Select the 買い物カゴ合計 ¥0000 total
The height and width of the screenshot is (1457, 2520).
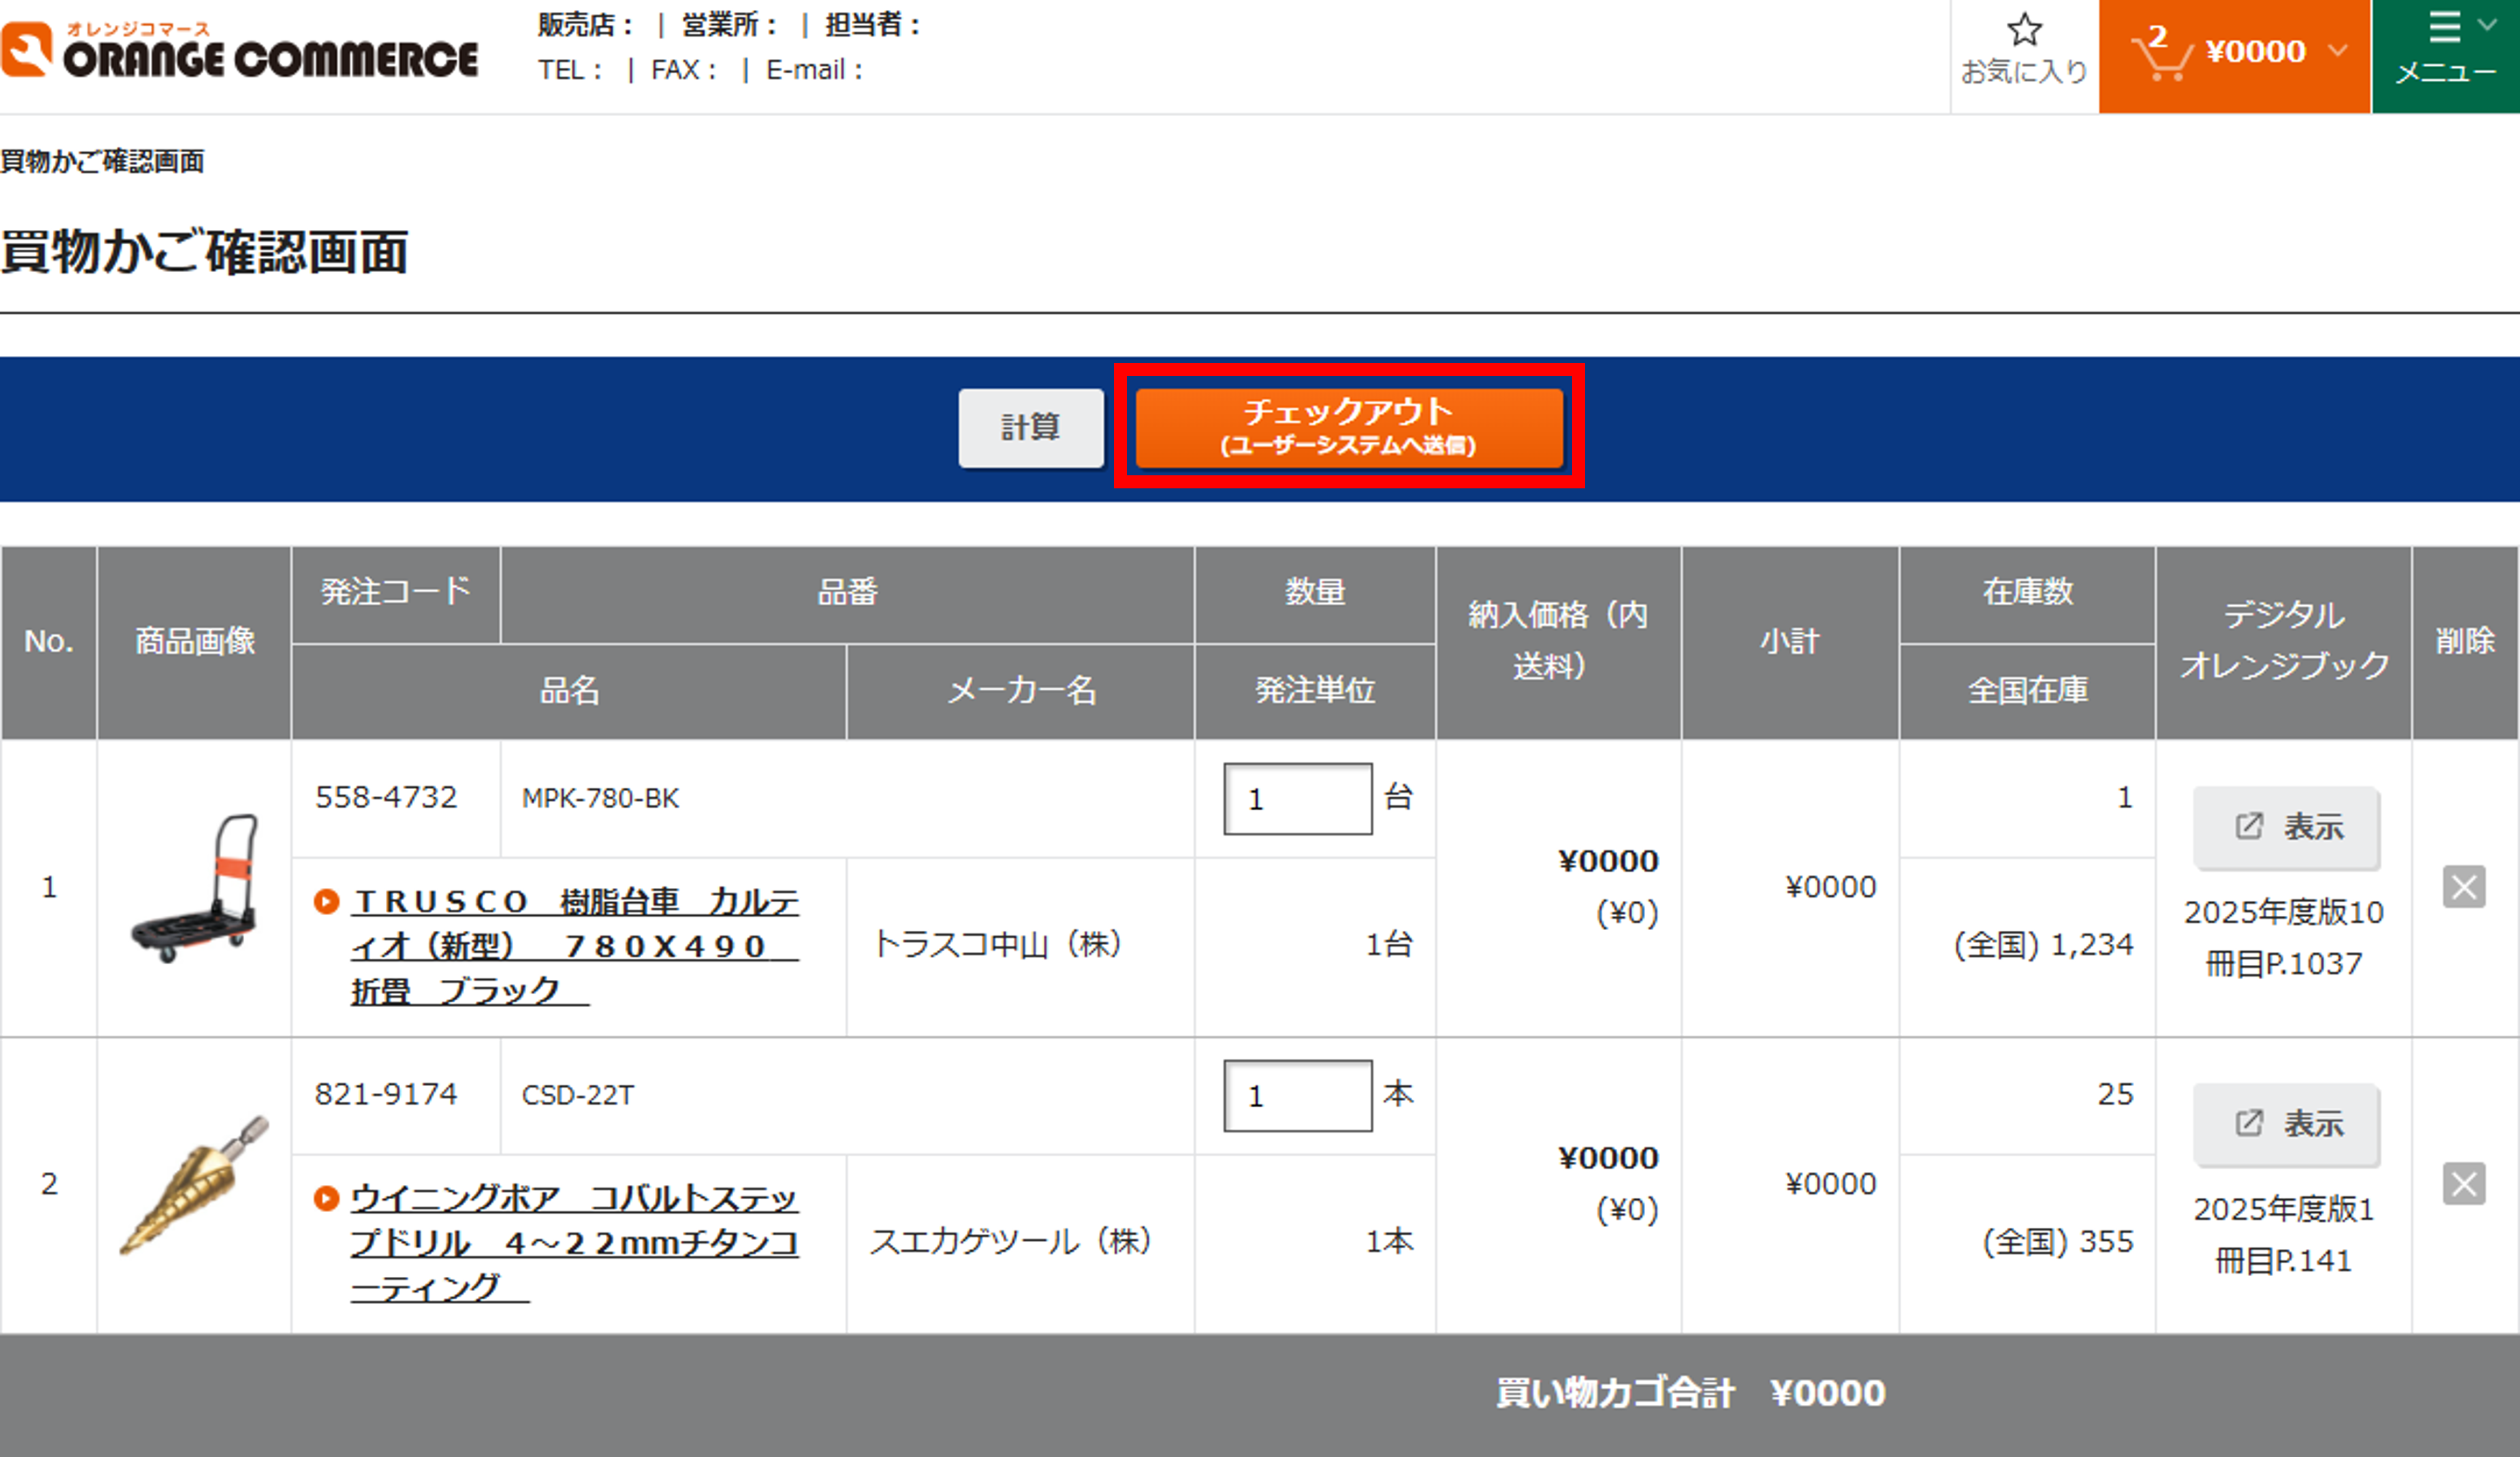pos(1690,1393)
